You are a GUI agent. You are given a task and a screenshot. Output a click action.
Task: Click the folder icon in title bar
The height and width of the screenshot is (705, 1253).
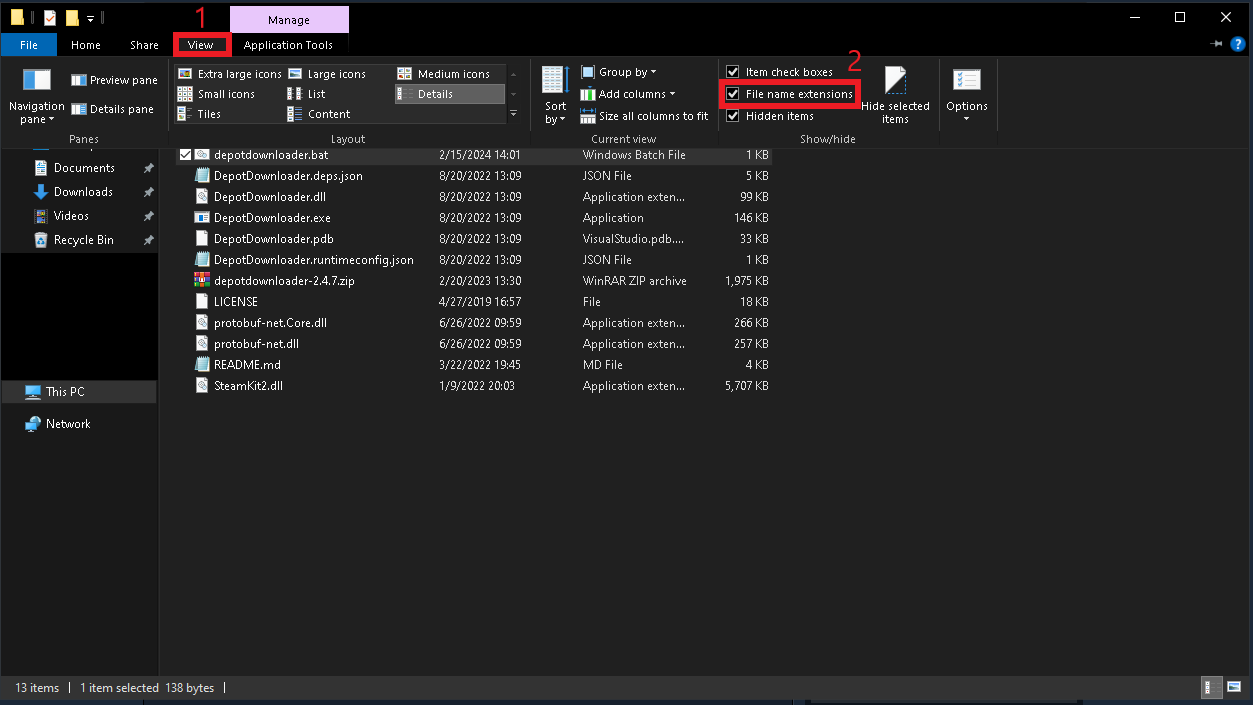pyautogui.click(x=17, y=17)
